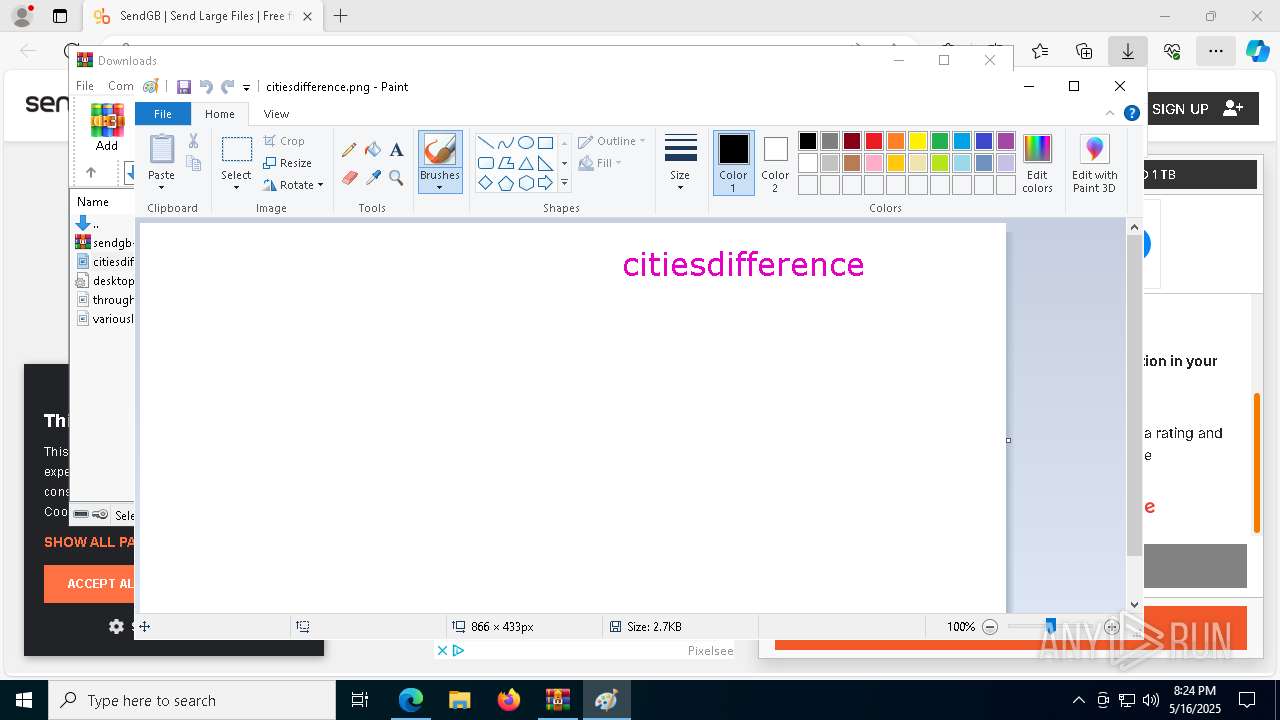Expand the shapes gallery more arrow
This screenshot has height=720, width=1280.
(564, 183)
